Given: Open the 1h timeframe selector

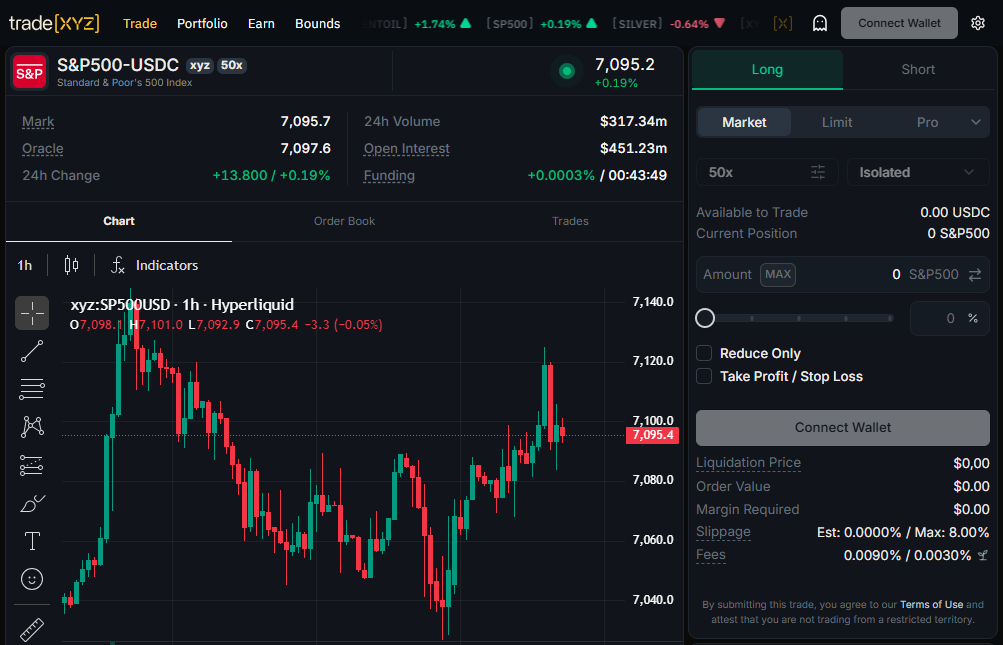Looking at the screenshot, I should pos(24,265).
